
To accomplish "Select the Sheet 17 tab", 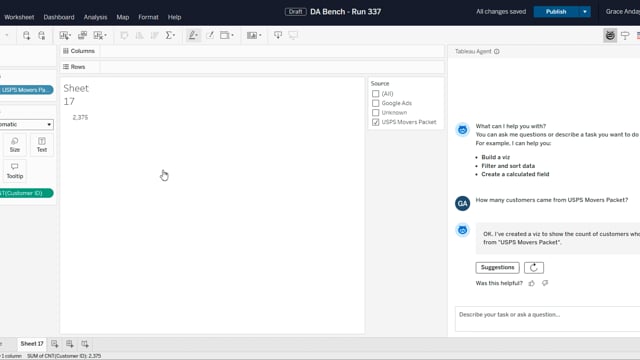I will (x=32, y=344).
